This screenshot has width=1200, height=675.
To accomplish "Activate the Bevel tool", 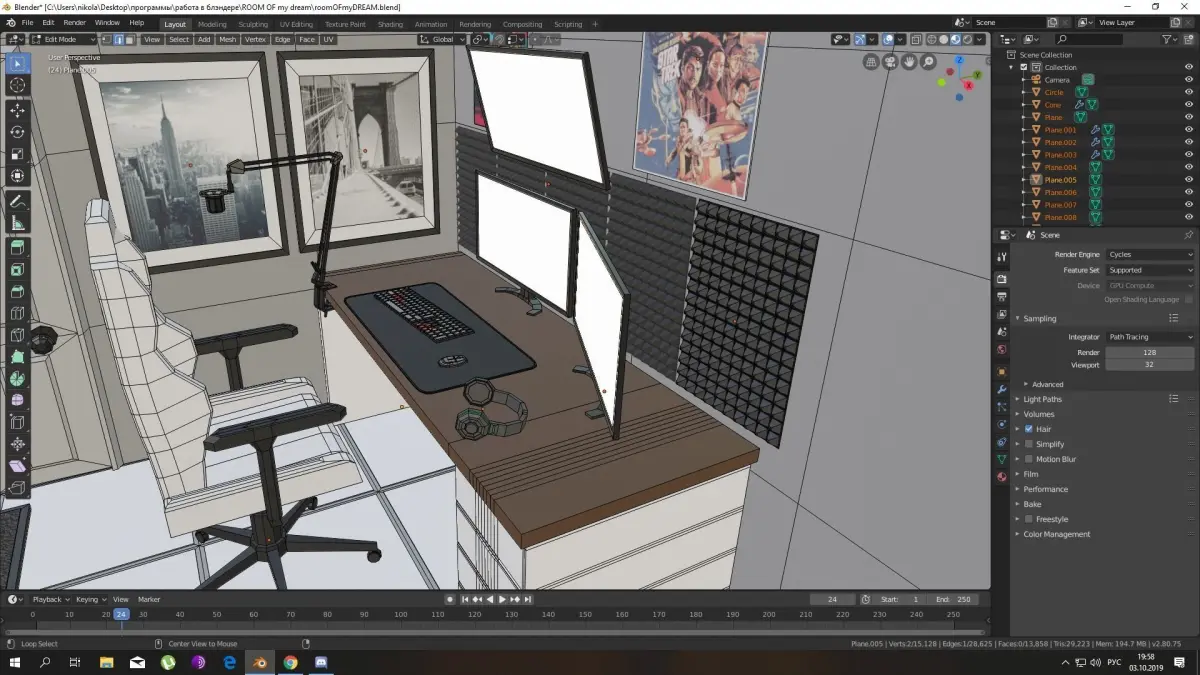I will 17,292.
